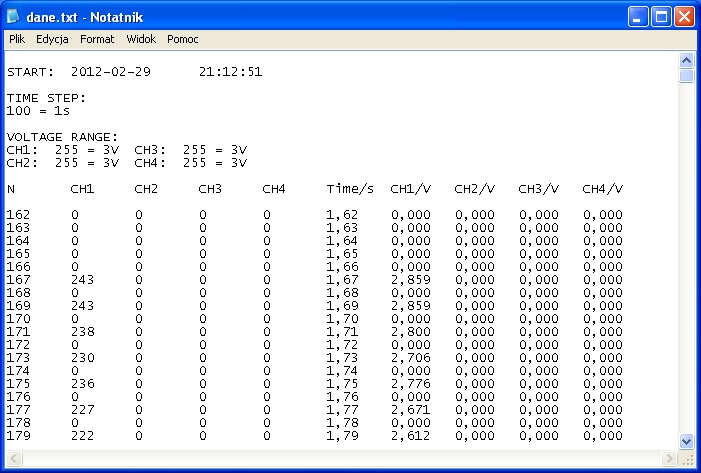
Task: Click the CH3/V column header
Action: [538, 189]
